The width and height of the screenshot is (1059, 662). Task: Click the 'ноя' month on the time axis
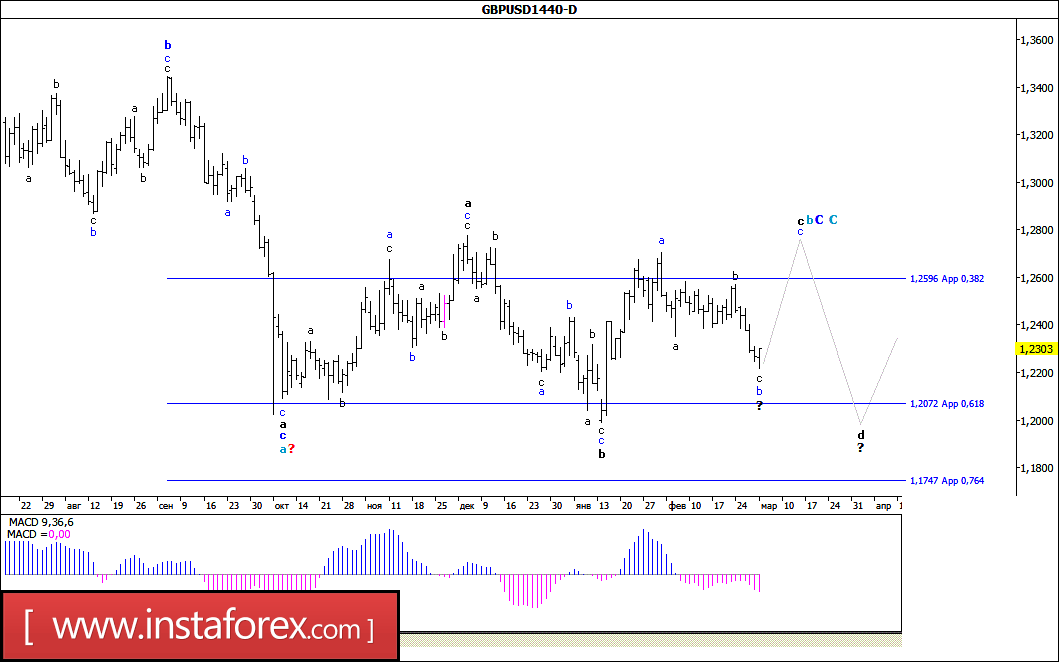point(374,505)
